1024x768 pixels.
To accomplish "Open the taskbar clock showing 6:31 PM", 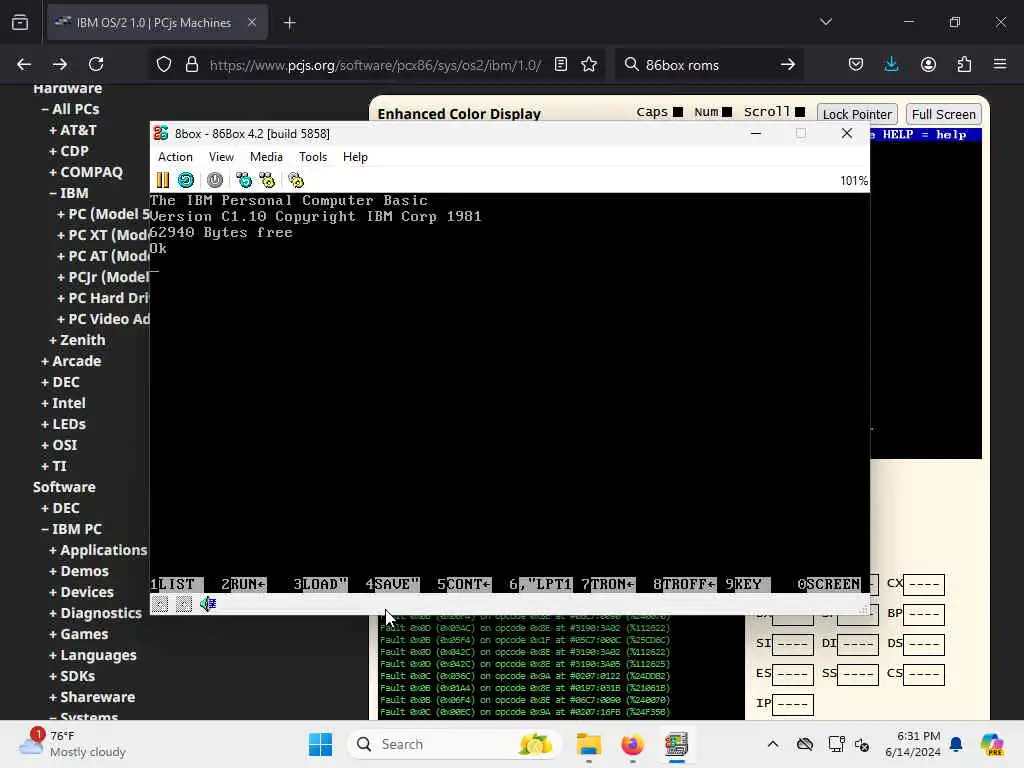I will [x=912, y=744].
